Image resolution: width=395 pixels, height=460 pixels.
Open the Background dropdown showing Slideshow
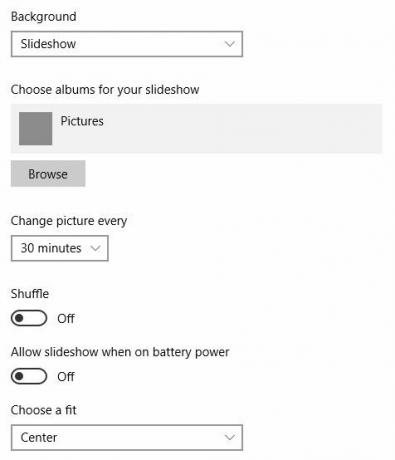tap(127, 44)
